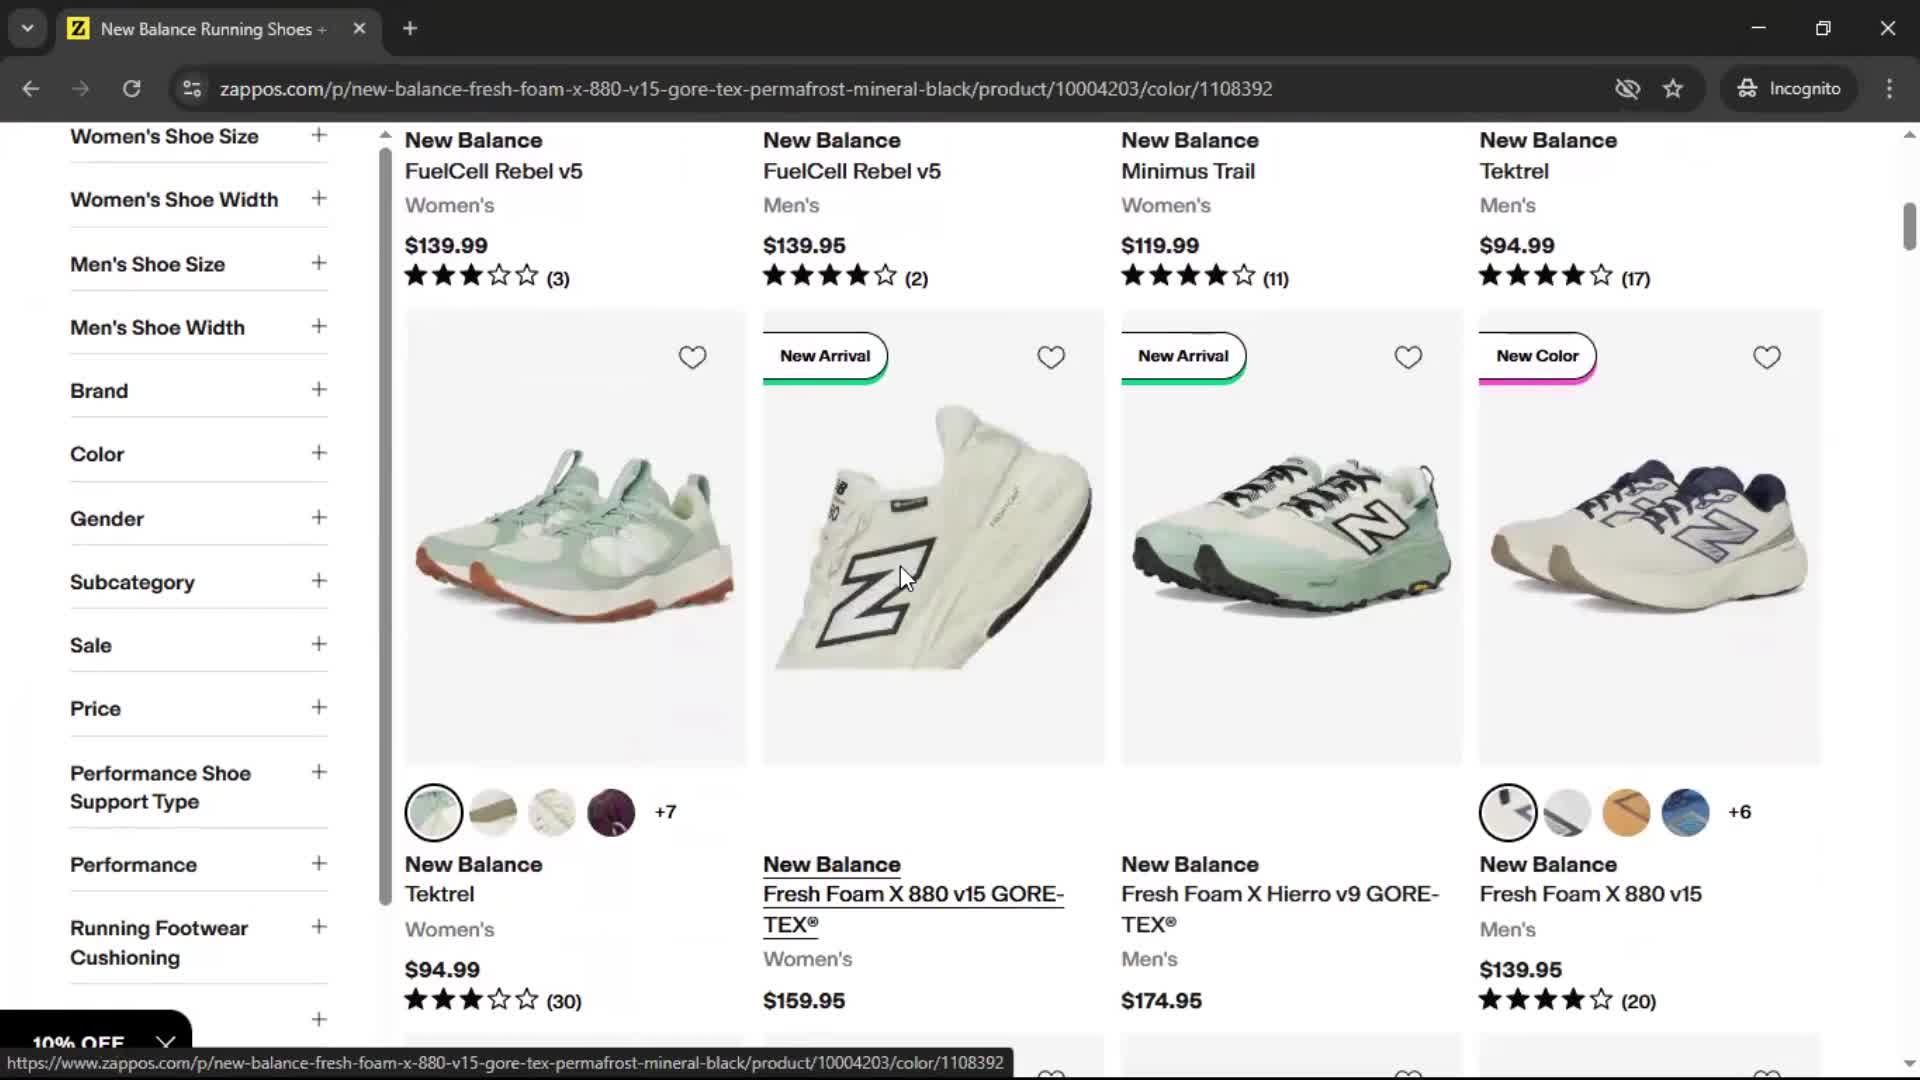Image resolution: width=1920 pixels, height=1080 pixels.
Task: Favorite the Fresh Foam X Hierro v9 shoe
Action: pos(1408,357)
